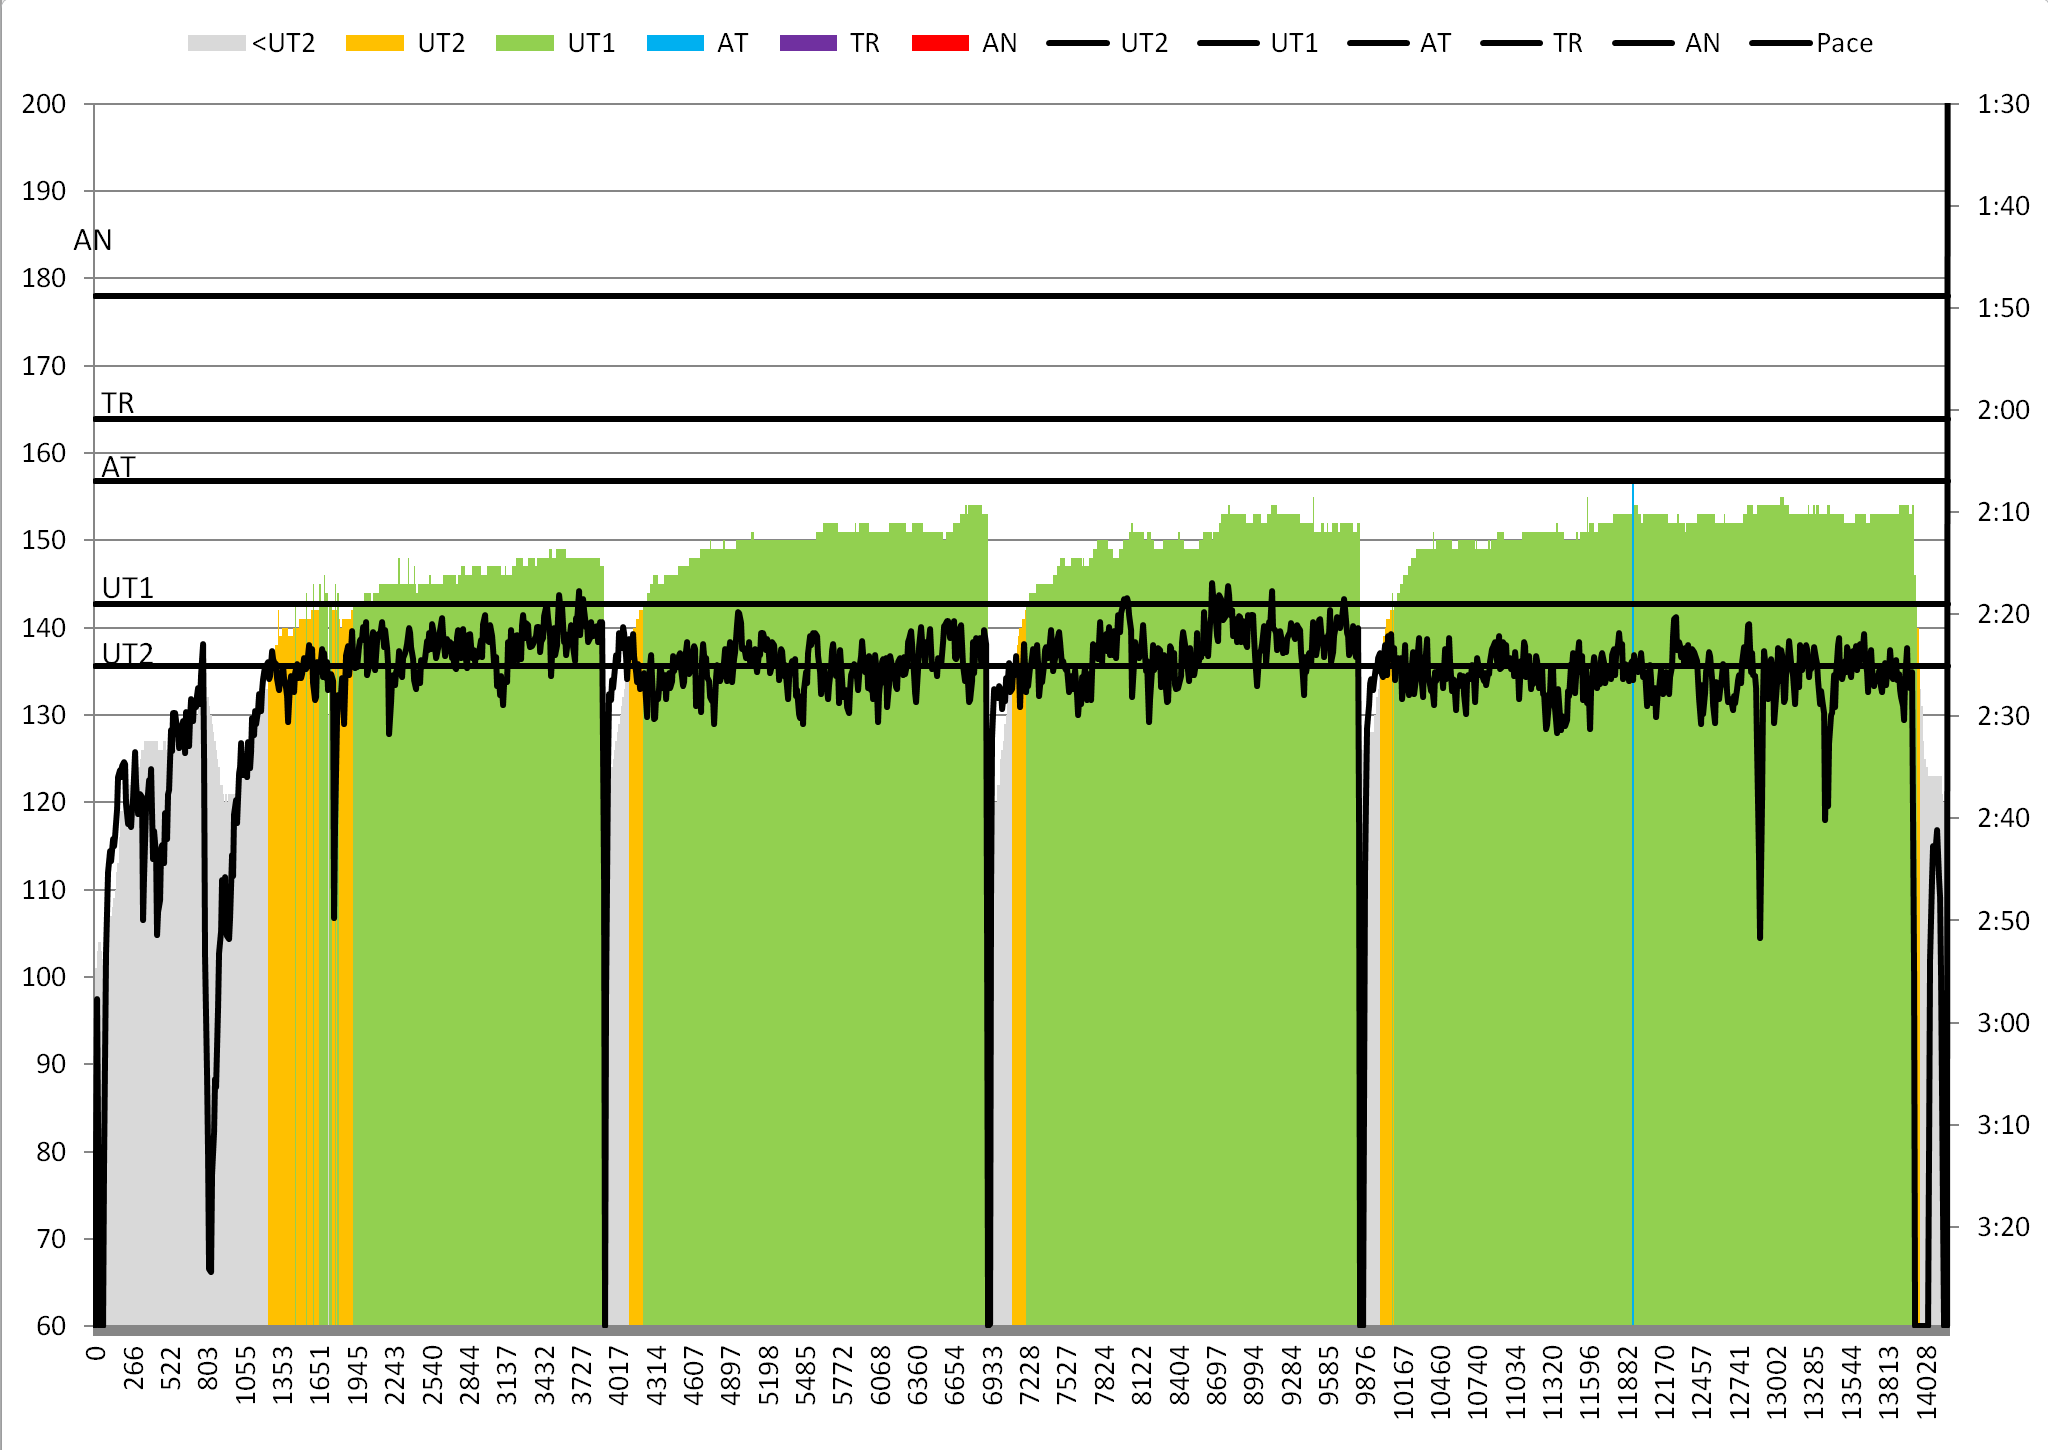Click the 200 value on left axis
2048x1450 pixels.
pyautogui.click(x=44, y=104)
